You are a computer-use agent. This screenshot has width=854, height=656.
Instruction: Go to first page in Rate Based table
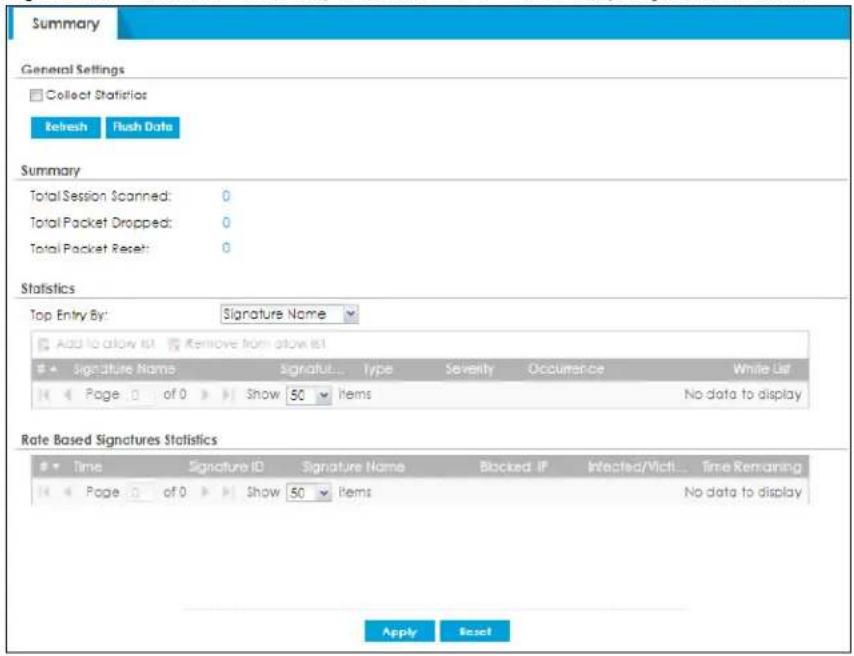(x=45, y=493)
